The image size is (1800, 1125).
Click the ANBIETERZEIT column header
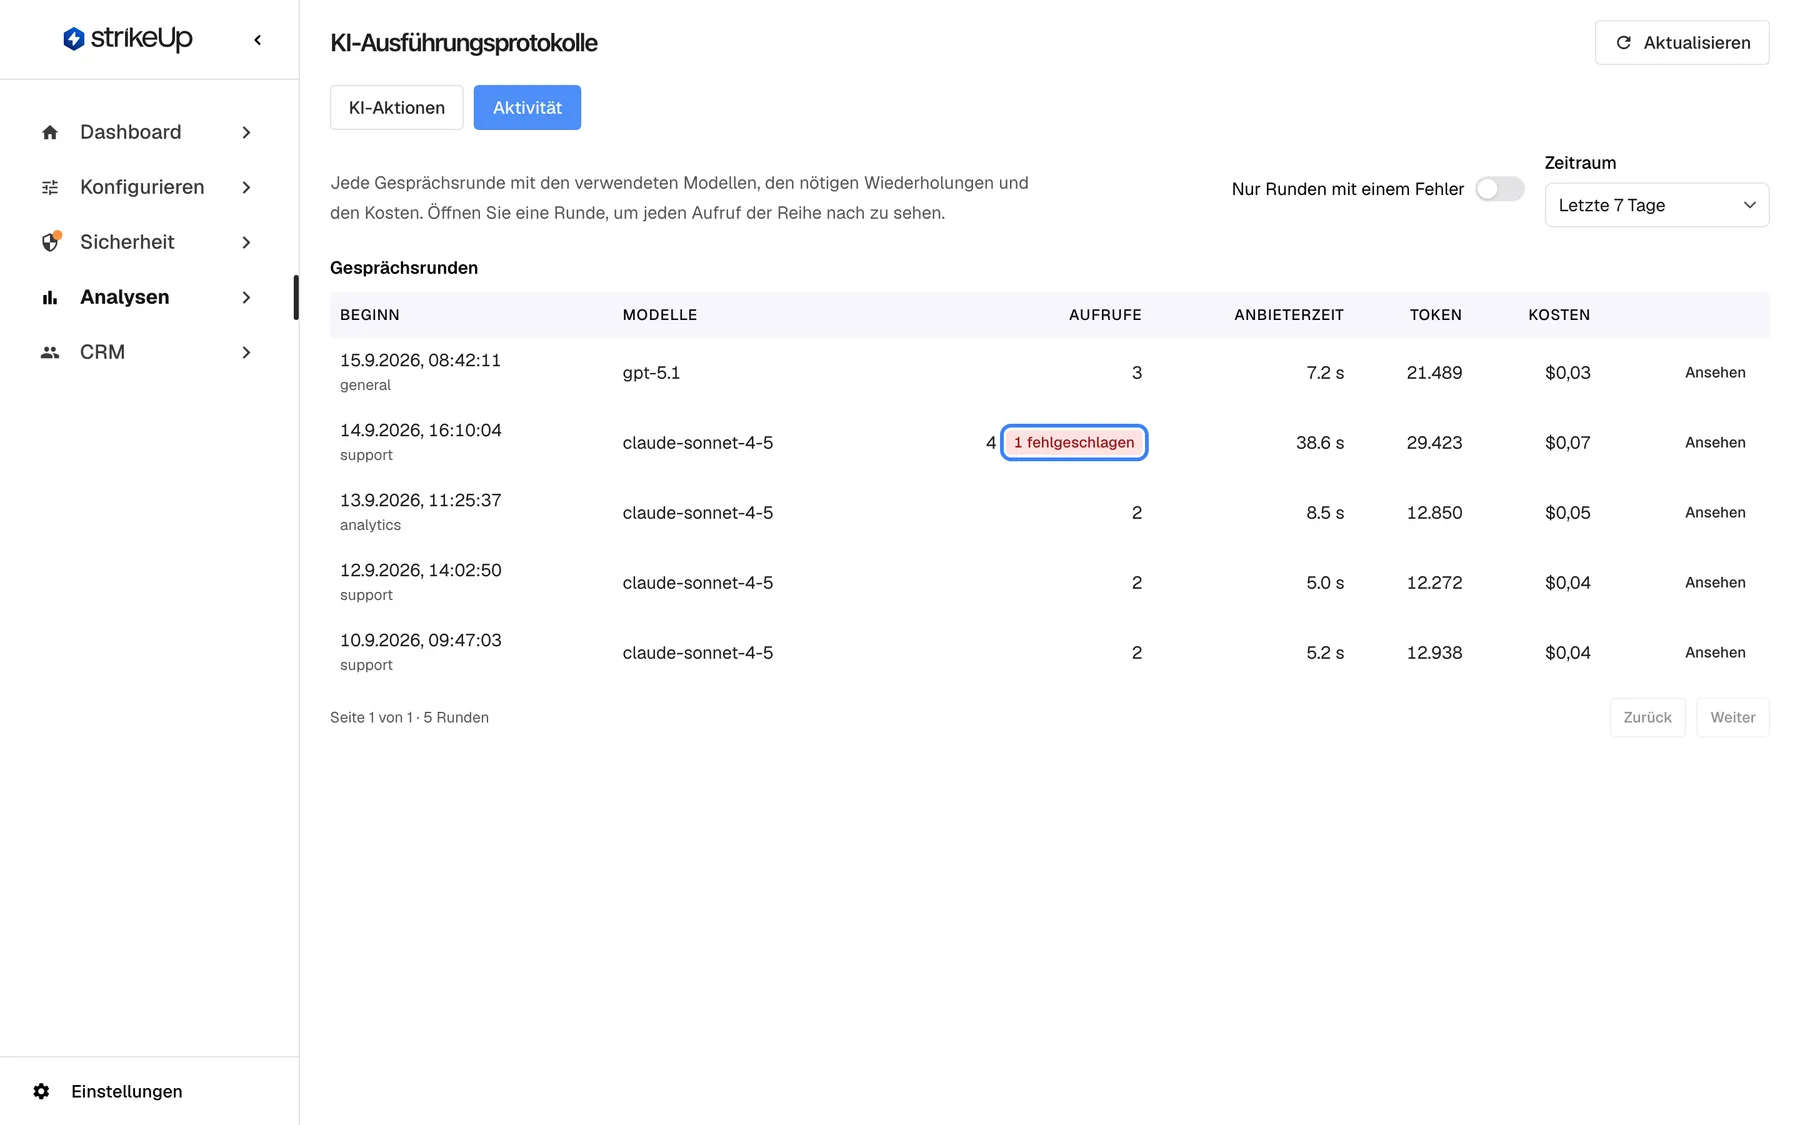(1289, 315)
